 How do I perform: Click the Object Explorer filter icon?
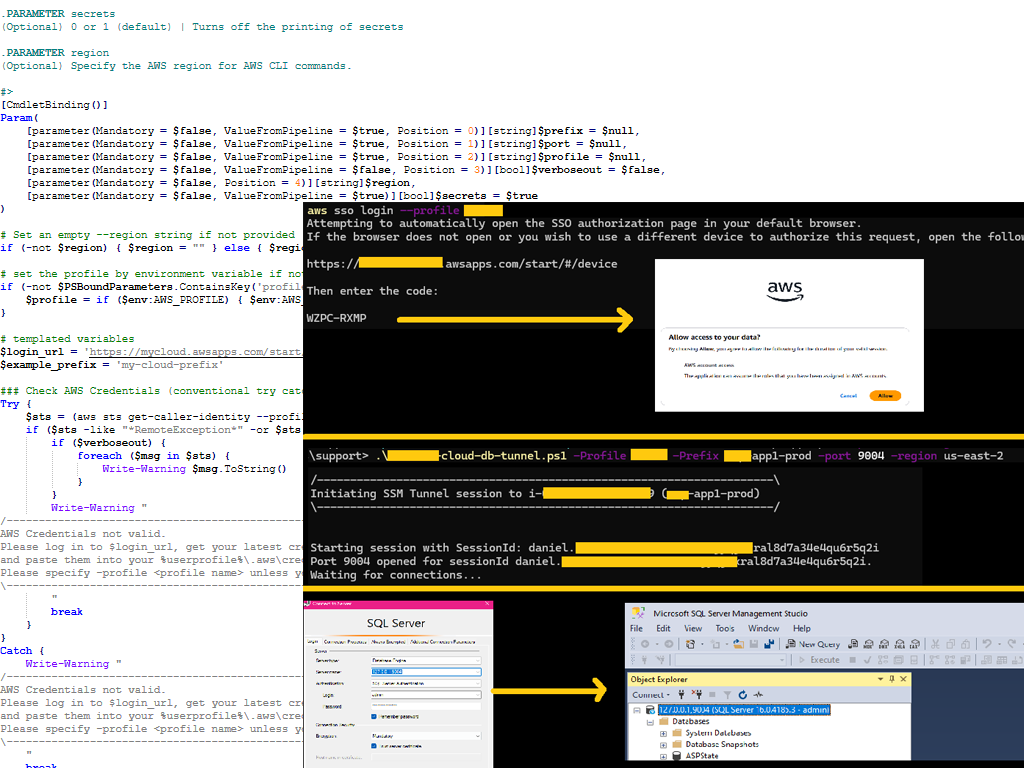click(727, 694)
